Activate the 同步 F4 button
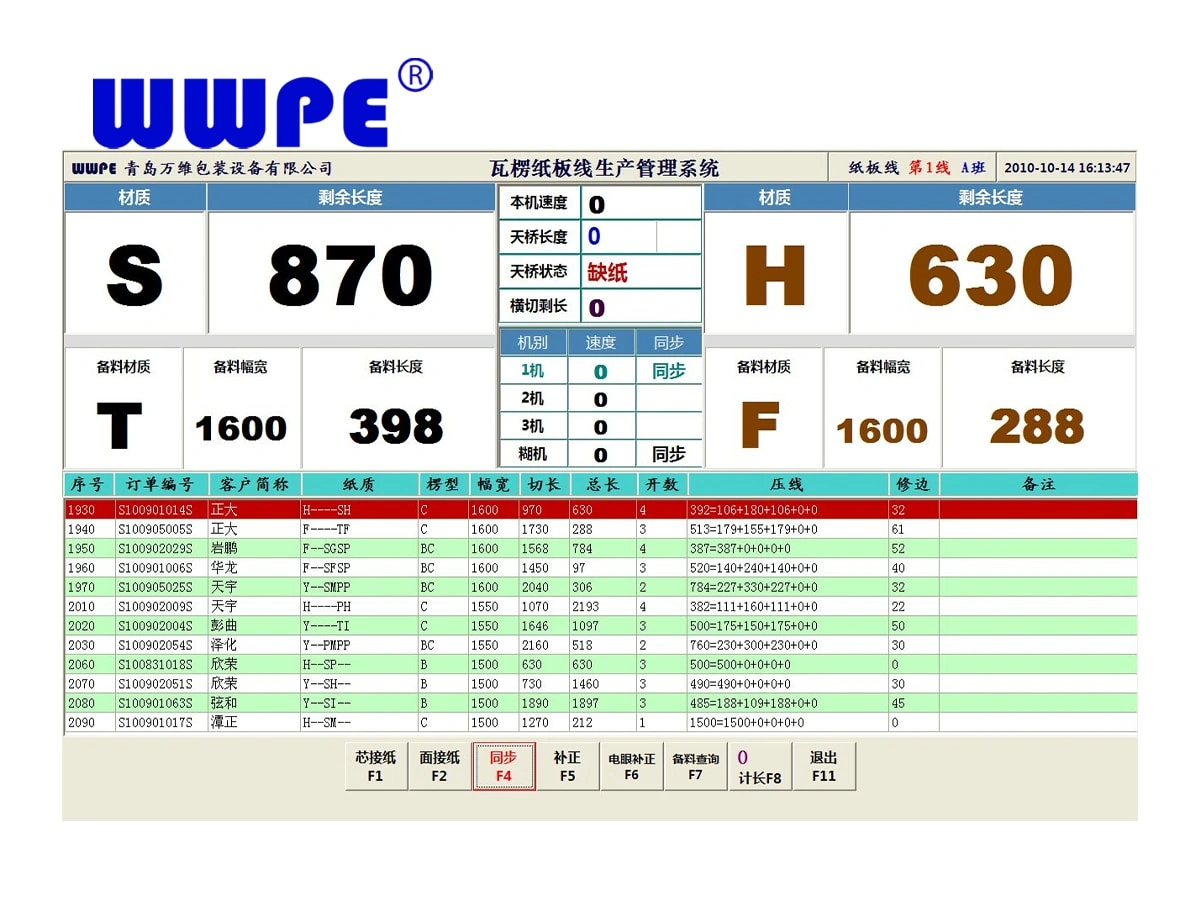 [x=503, y=766]
